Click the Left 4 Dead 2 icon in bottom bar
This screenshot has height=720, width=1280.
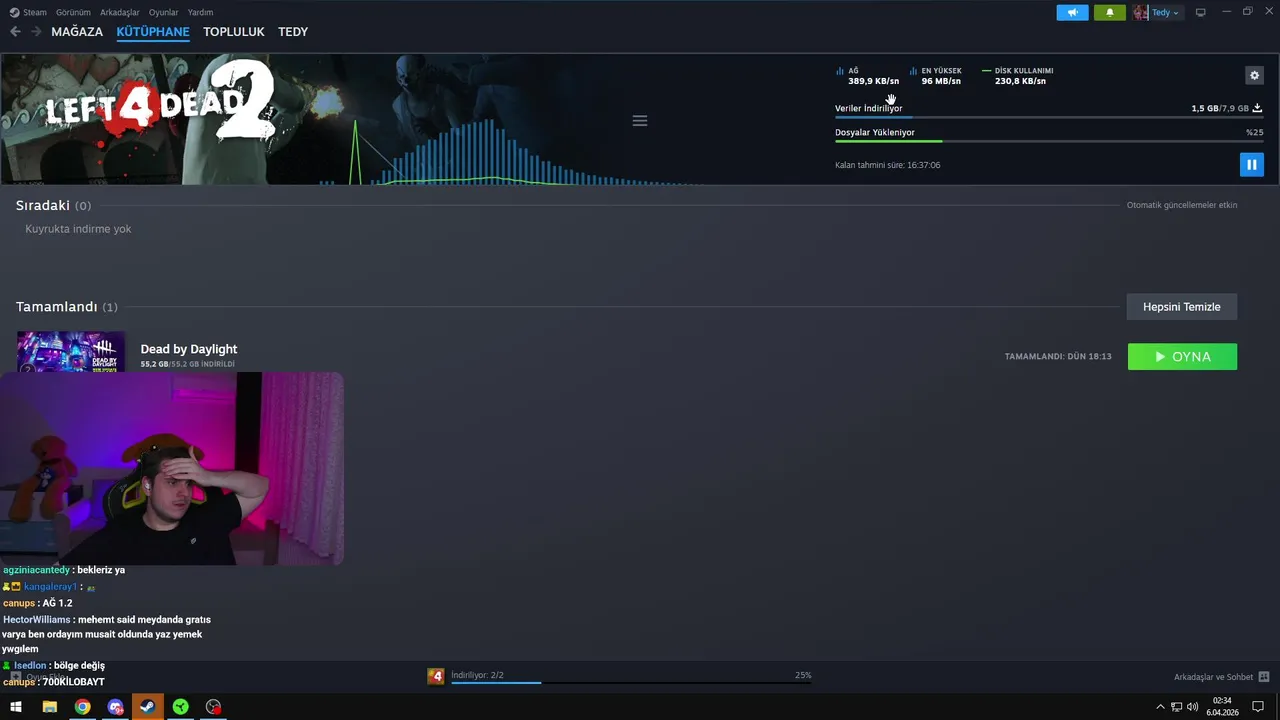[x=435, y=676]
